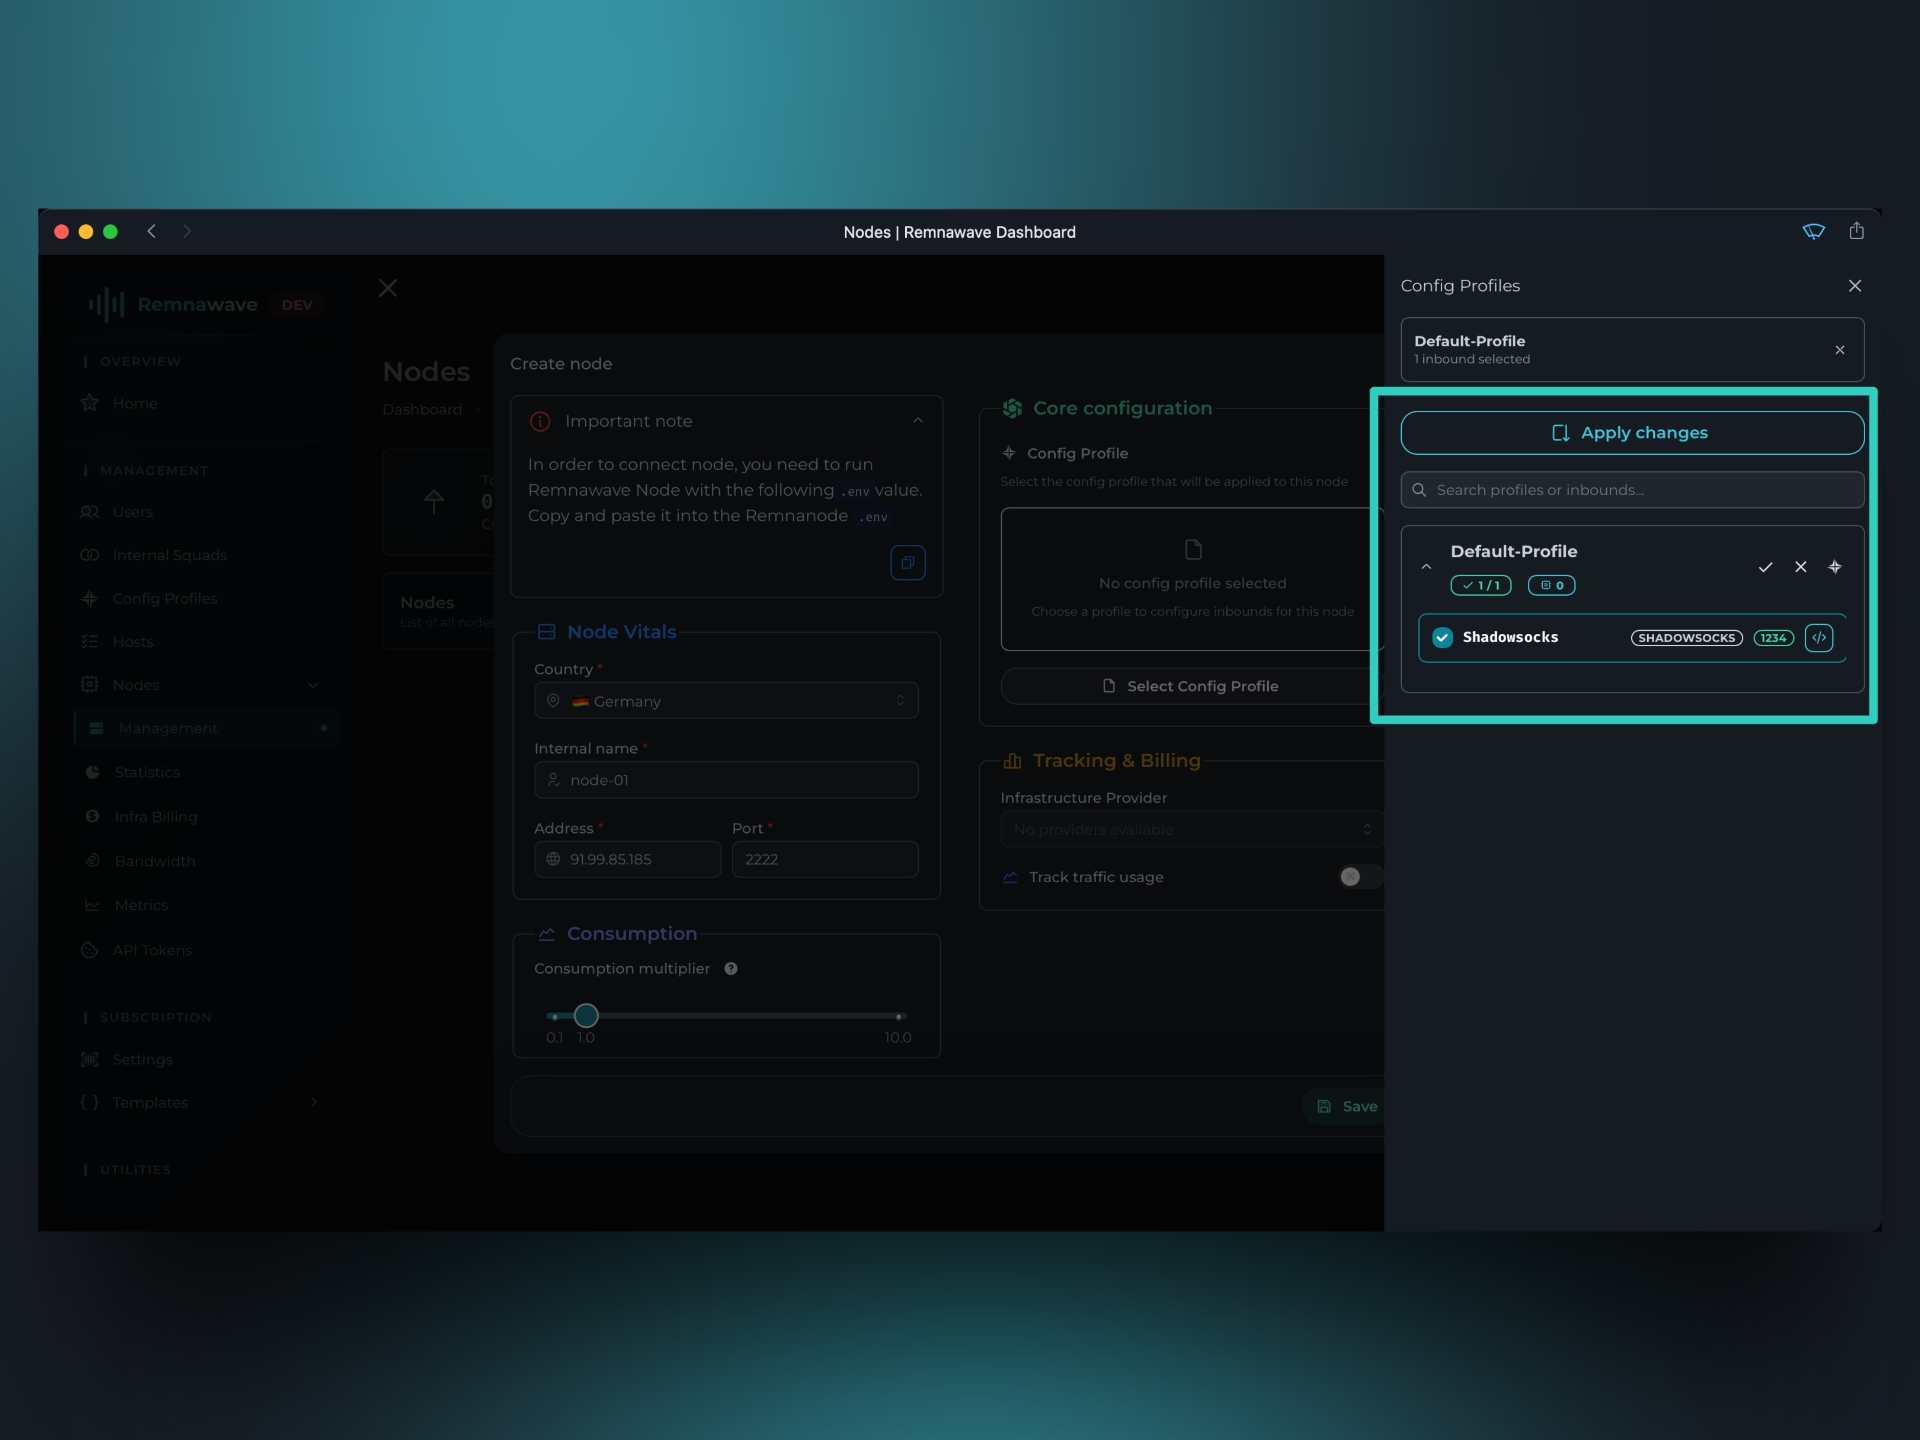The height and width of the screenshot is (1440, 1920).
Task: Deselect all inbounds with the X icon
Action: click(x=1800, y=567)
